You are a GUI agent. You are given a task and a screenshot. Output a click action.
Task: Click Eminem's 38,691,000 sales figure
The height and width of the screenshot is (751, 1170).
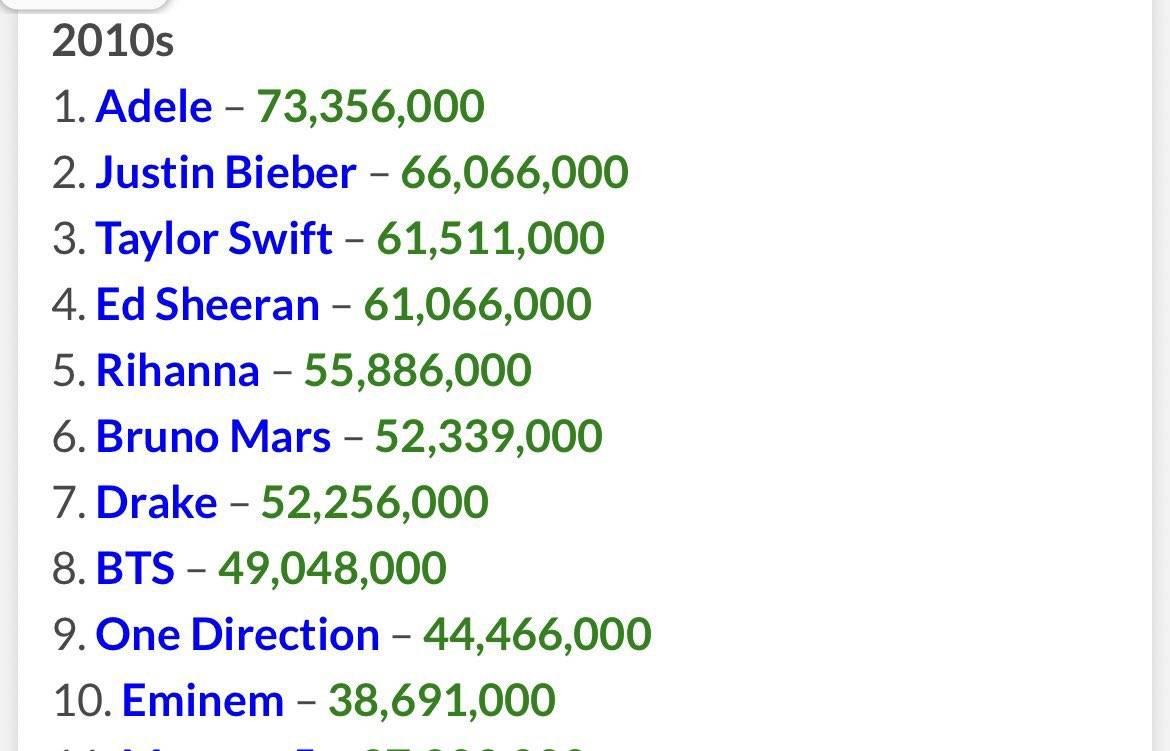tap(442, 700)
